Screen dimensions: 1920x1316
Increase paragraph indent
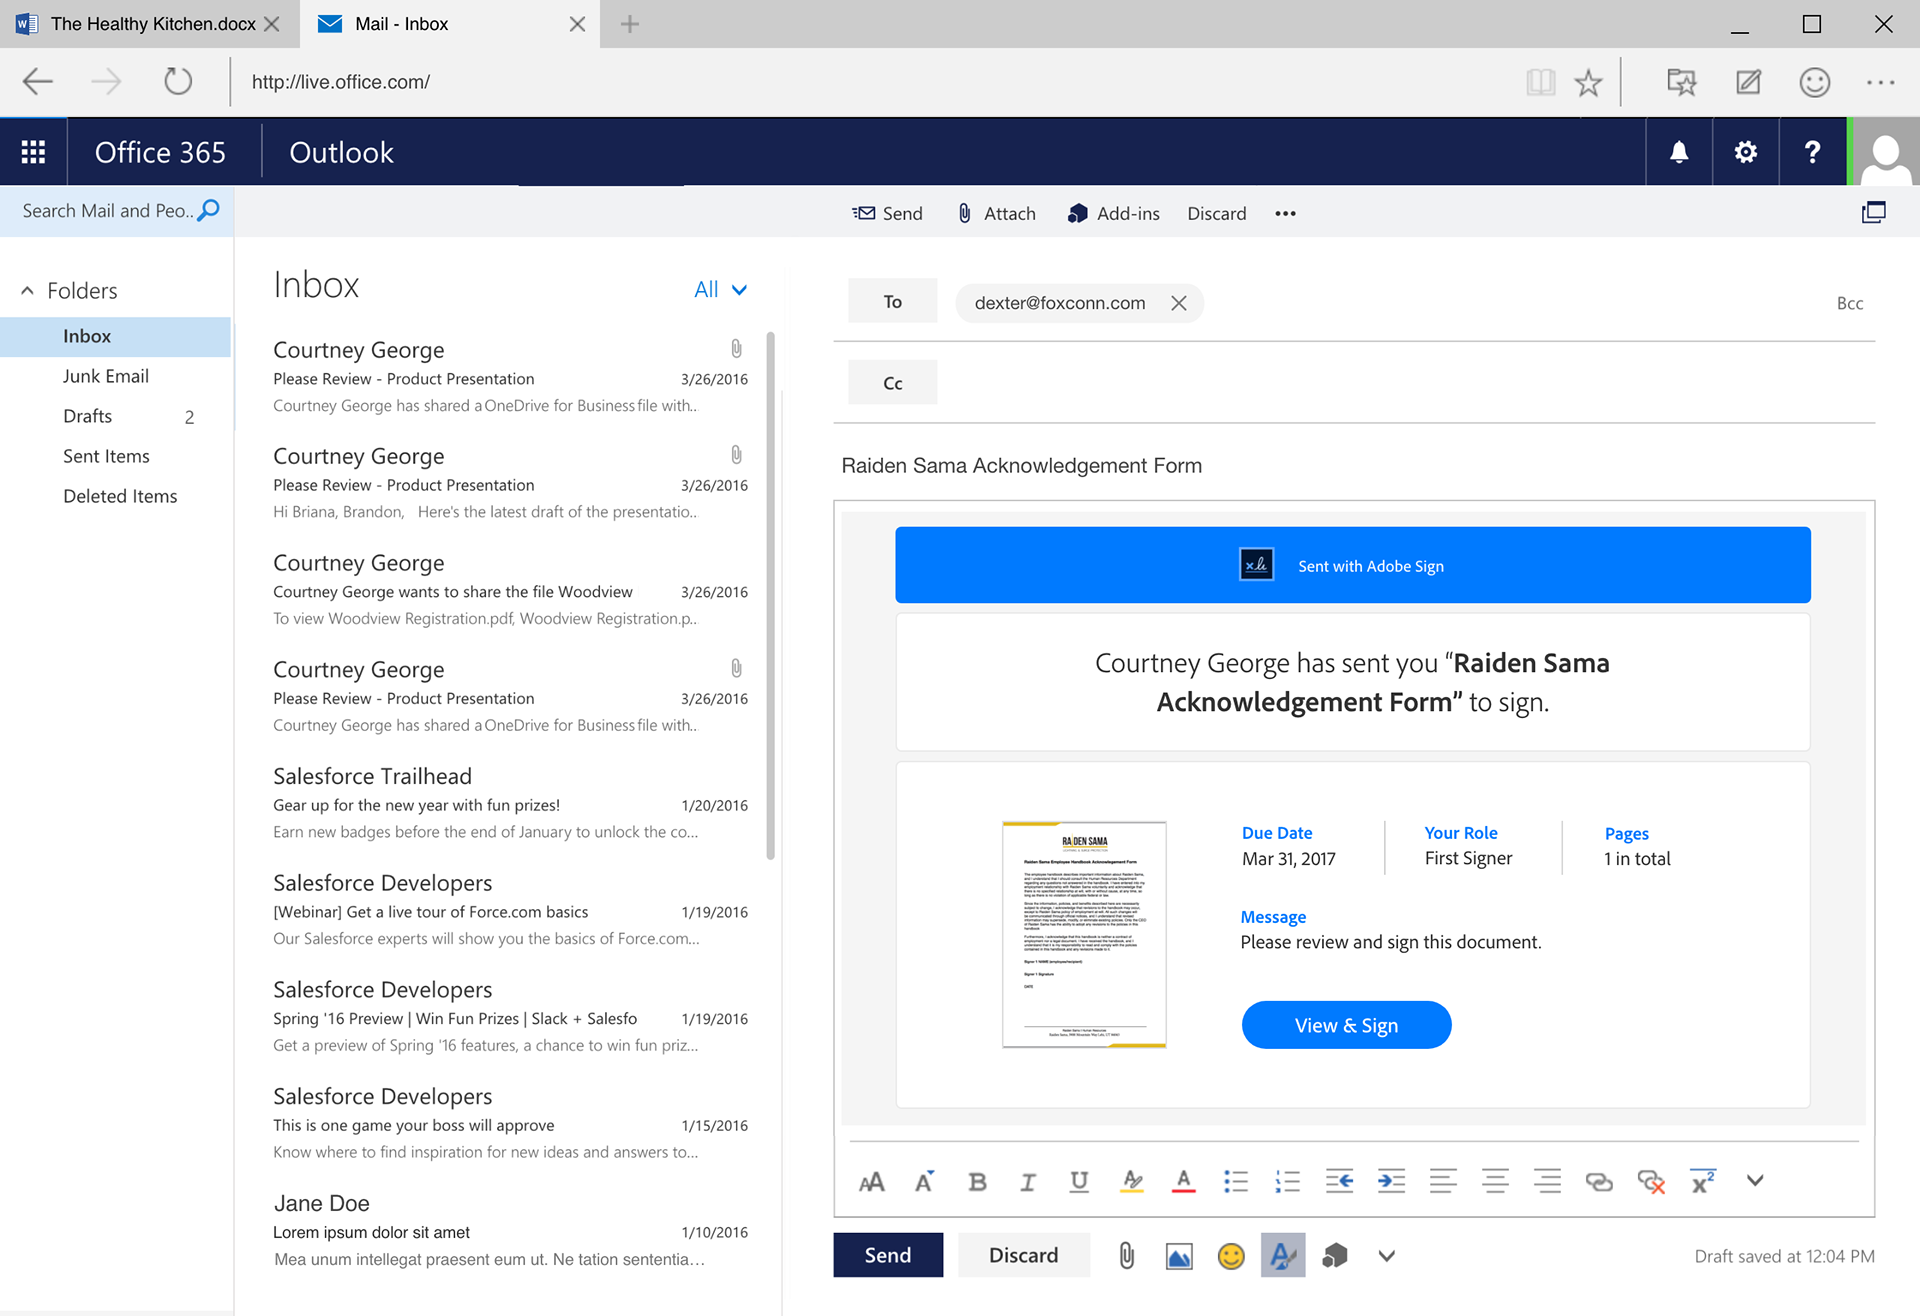[1392, 1182]
